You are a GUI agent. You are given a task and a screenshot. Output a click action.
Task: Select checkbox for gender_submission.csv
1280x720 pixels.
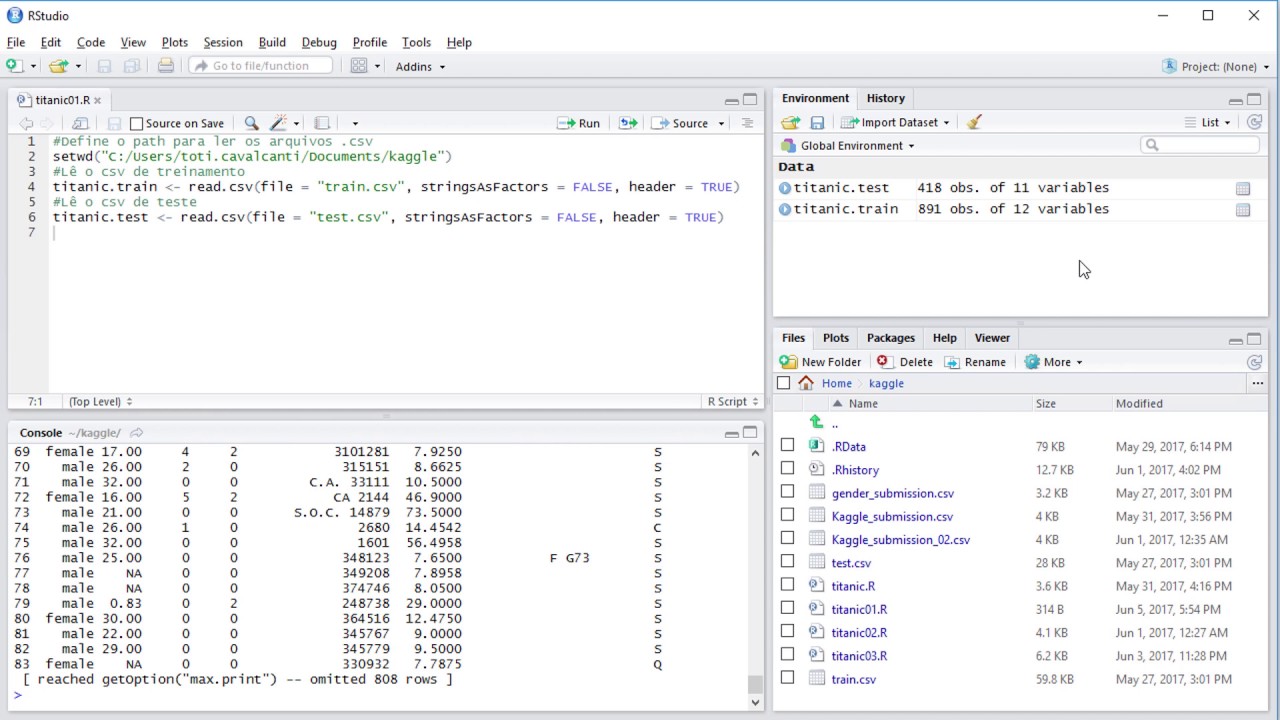click(x=788, y=491)
